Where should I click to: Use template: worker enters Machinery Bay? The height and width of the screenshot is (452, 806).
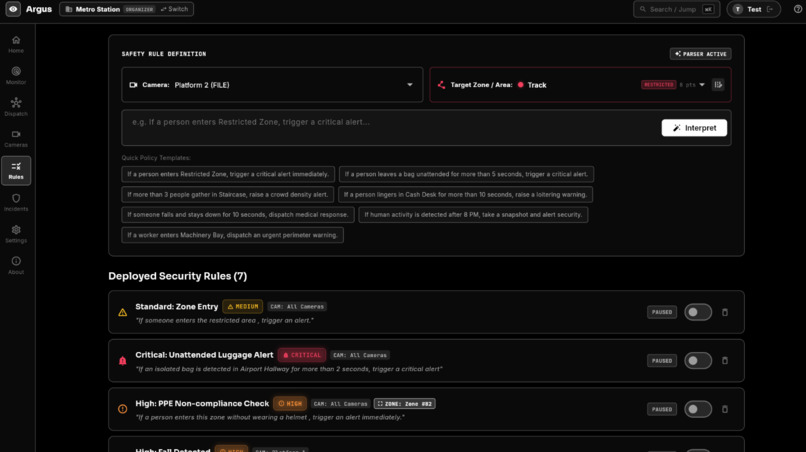click(232, 235)
